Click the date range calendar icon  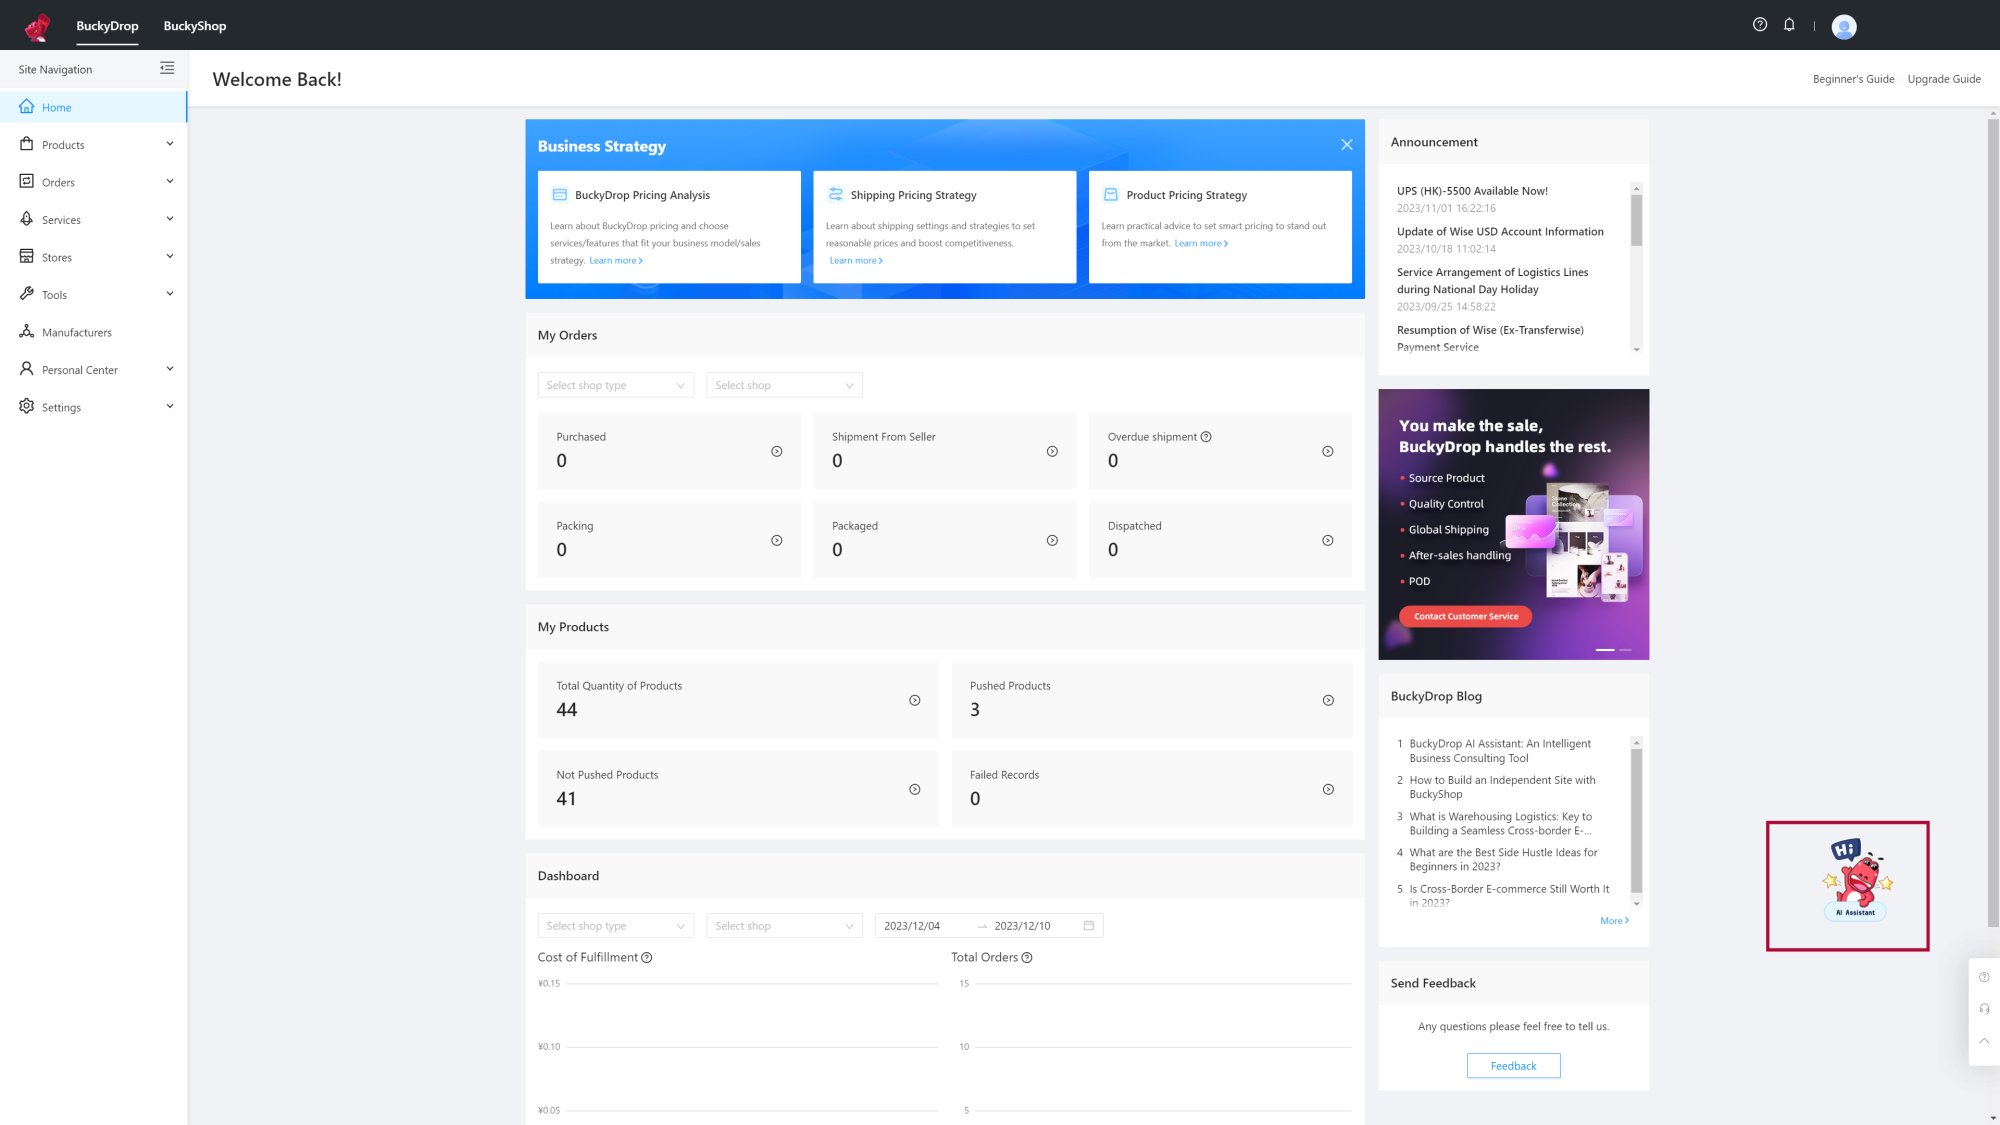click(1089, 926)
